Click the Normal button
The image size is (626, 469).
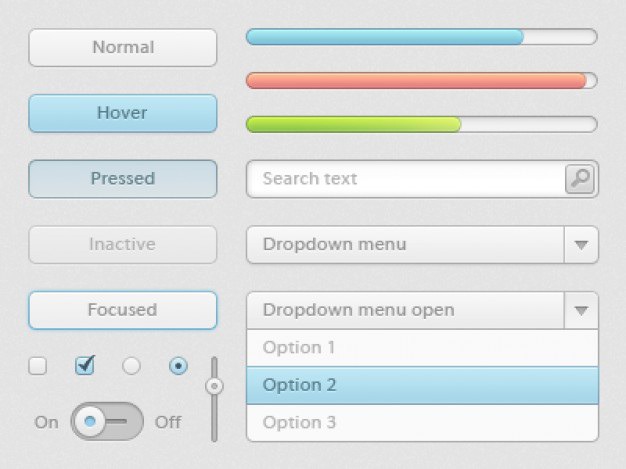123,47
